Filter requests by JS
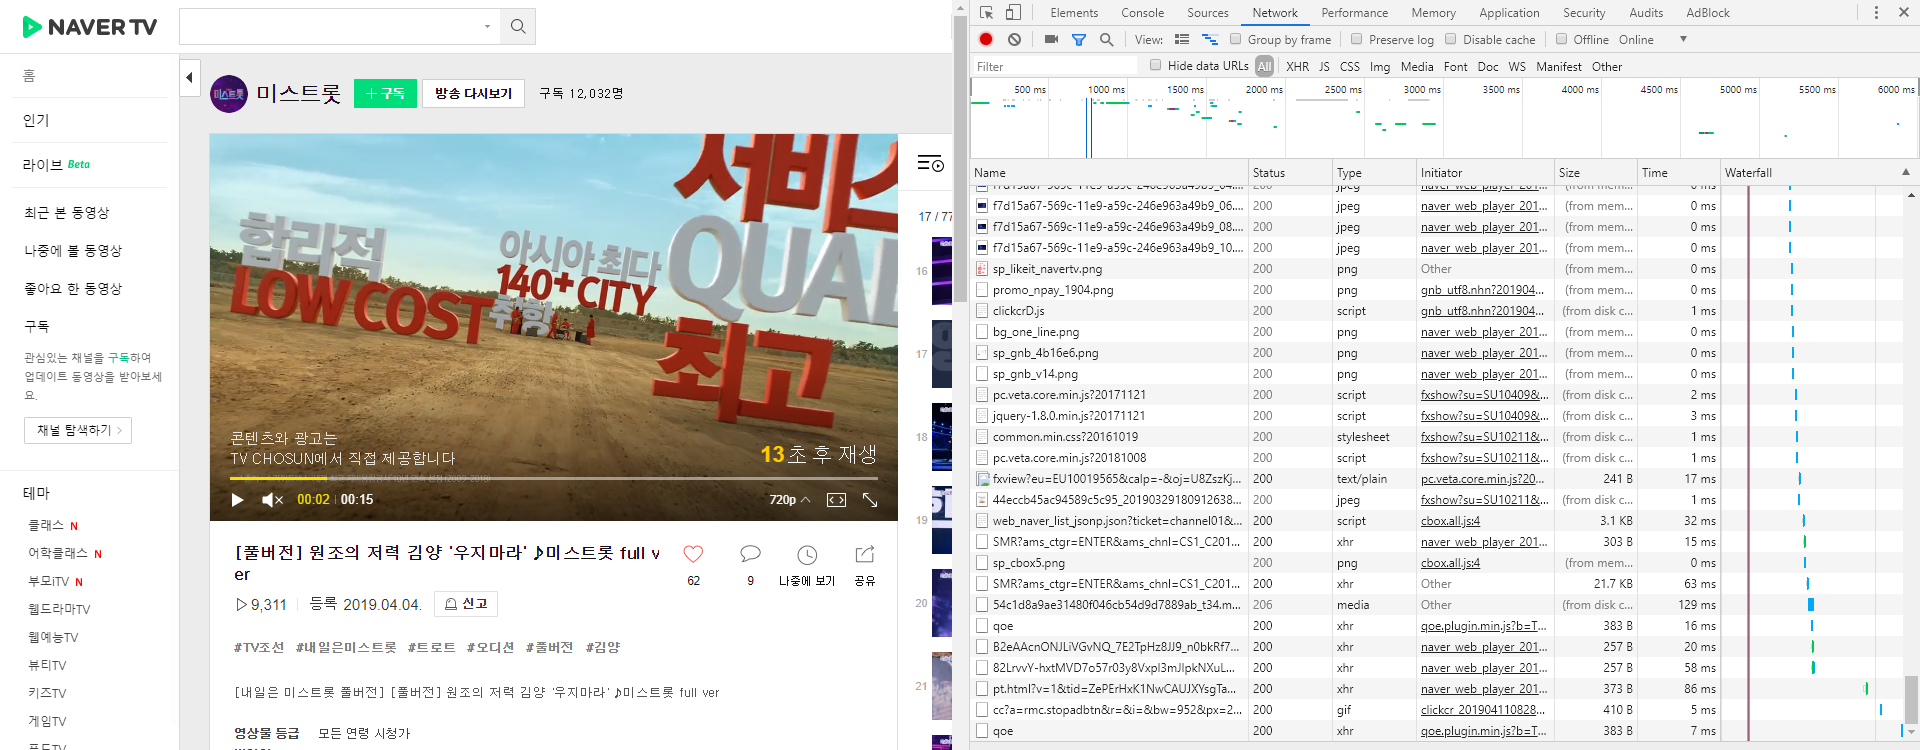This screenshot has width=1920, height=750. pos(1324,67)
